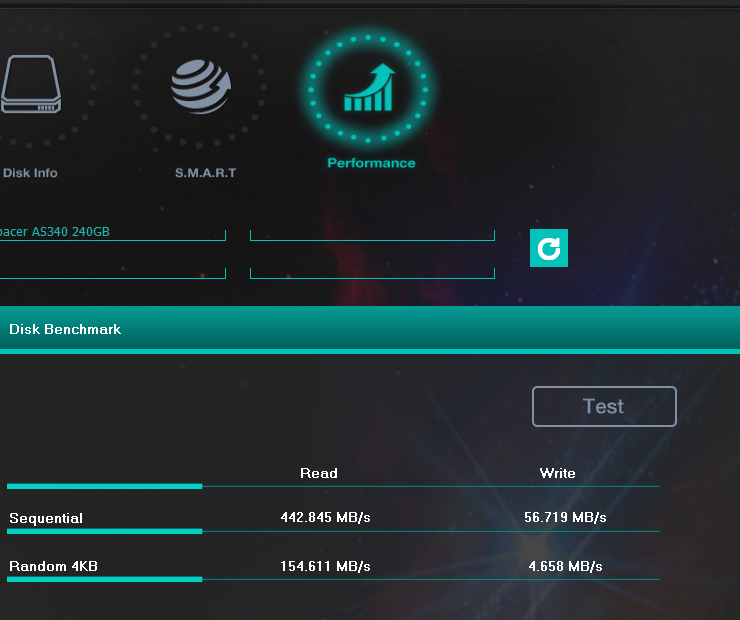Select the Random 4KB read value
Screen dimensions: 740x620
click(x=325, y=566)
